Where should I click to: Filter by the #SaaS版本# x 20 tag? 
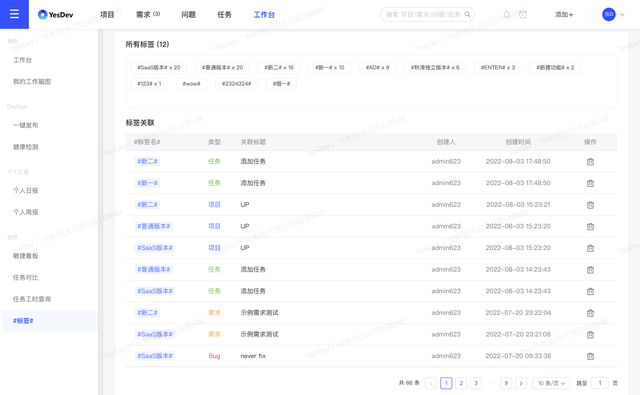tap(159, 67)
